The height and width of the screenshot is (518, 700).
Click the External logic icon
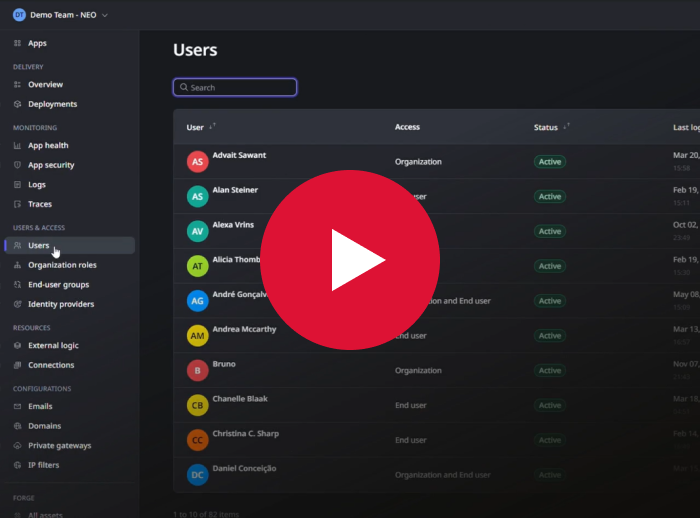[17, 345]
